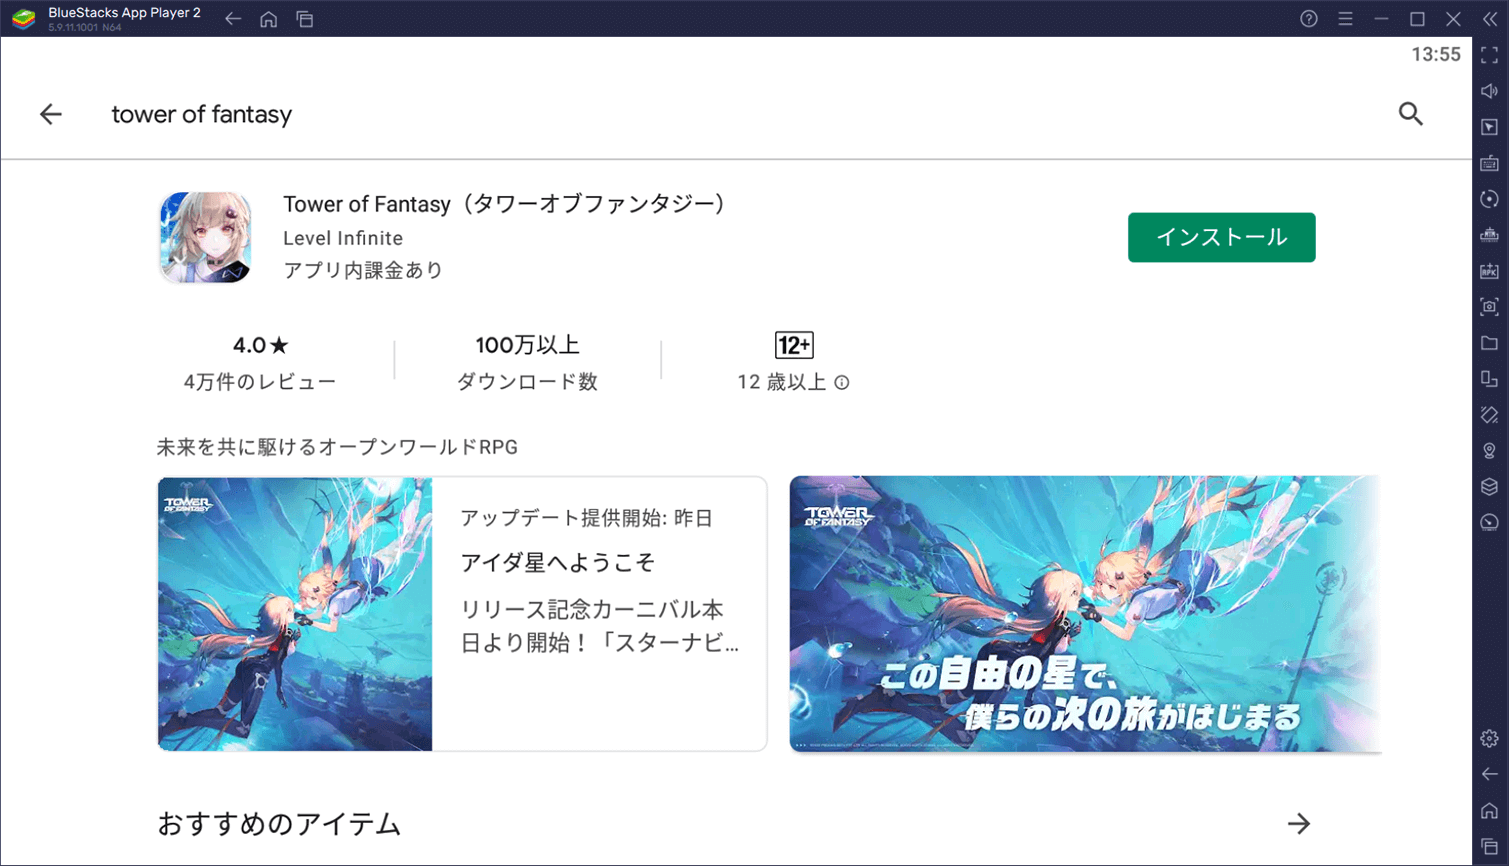
Task: Open the hamburger menu in title bar
Action: click(1345, 19)
